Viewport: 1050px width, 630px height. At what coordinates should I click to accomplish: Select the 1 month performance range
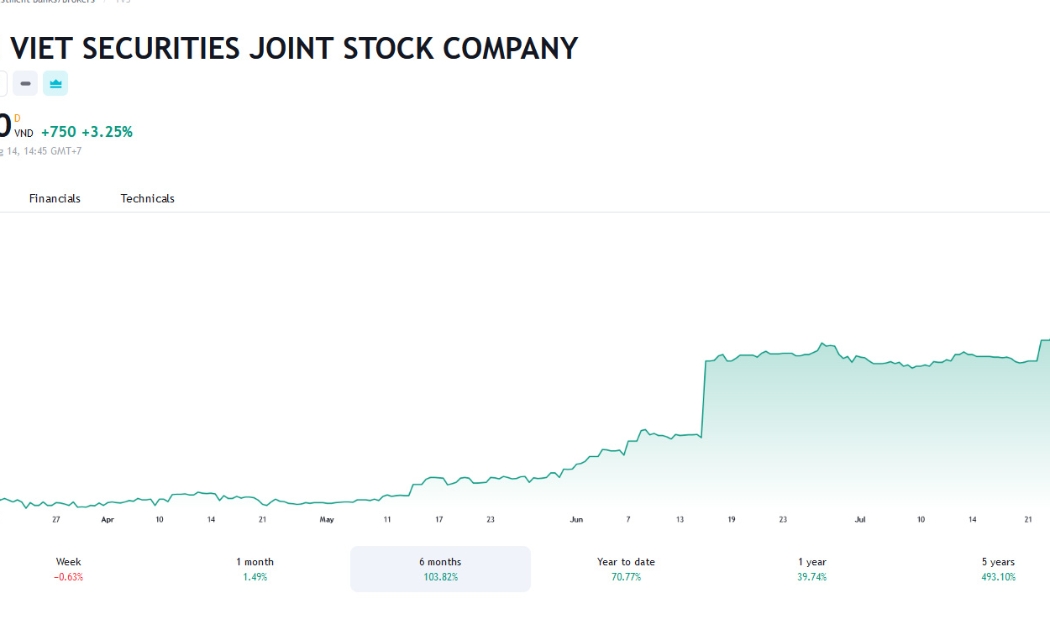click(254, 569)
